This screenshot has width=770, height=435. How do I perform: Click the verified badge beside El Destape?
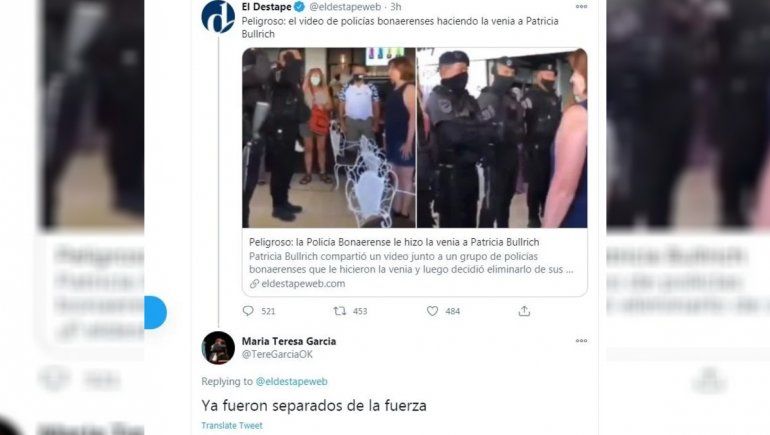tap(299, 7)
